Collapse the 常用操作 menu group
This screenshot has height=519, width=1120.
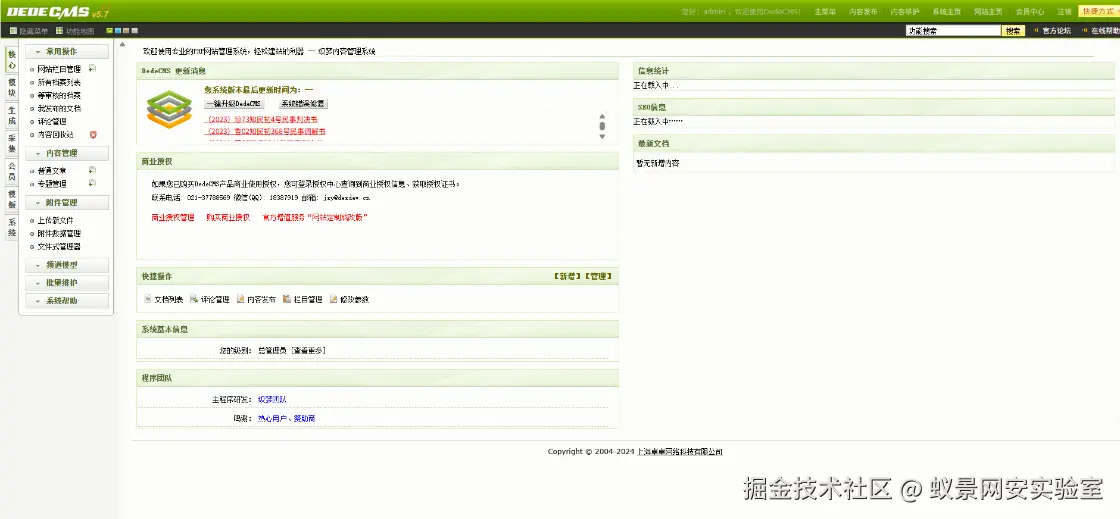(67, 51)
